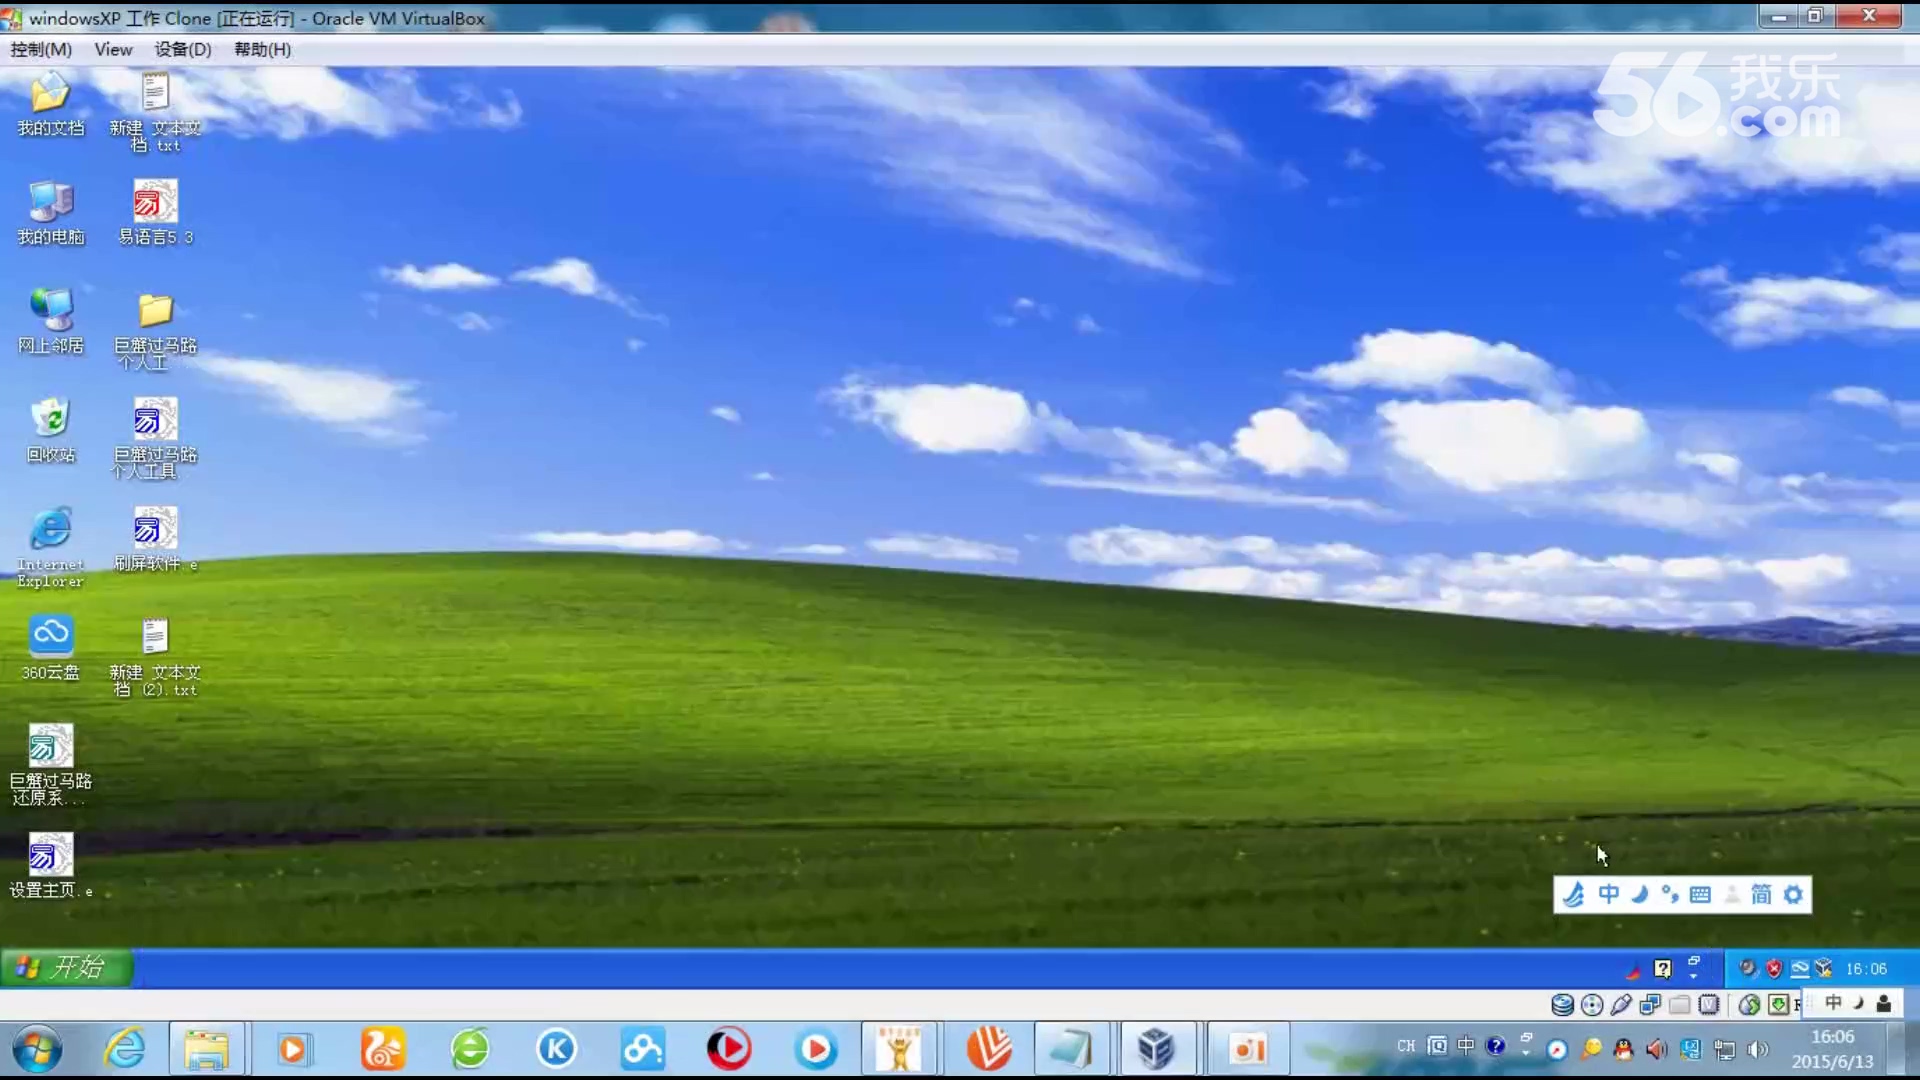Click the 360云盘 icon in XP tray
Screen dimensions: 1920x1080
(x=1799, y=968)
